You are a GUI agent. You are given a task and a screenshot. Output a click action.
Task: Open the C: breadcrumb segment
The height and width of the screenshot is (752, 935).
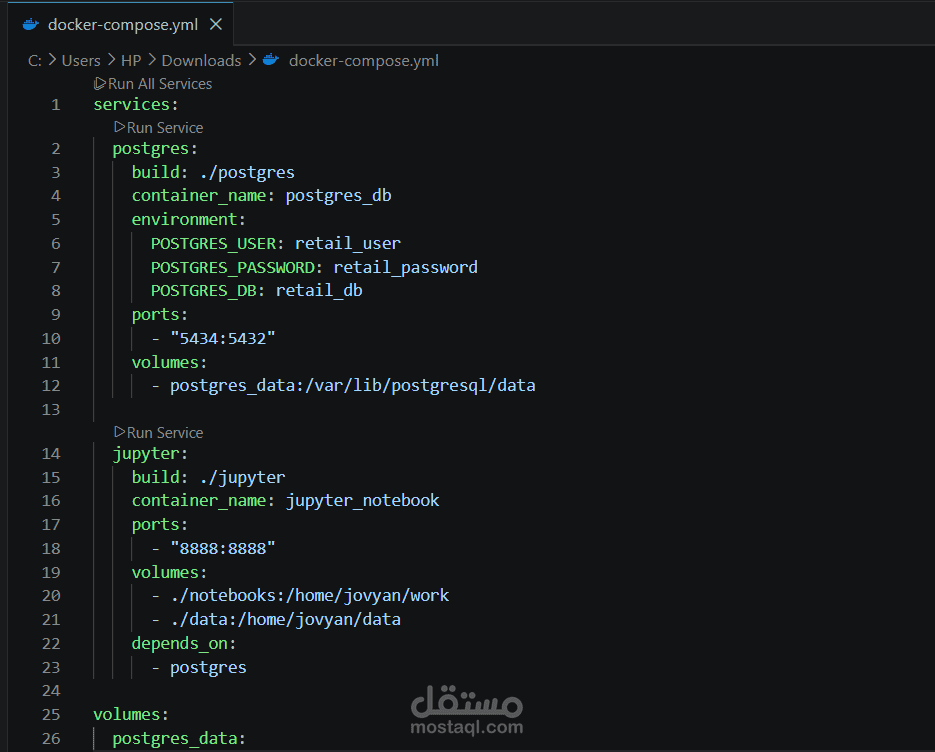[35, 61]
